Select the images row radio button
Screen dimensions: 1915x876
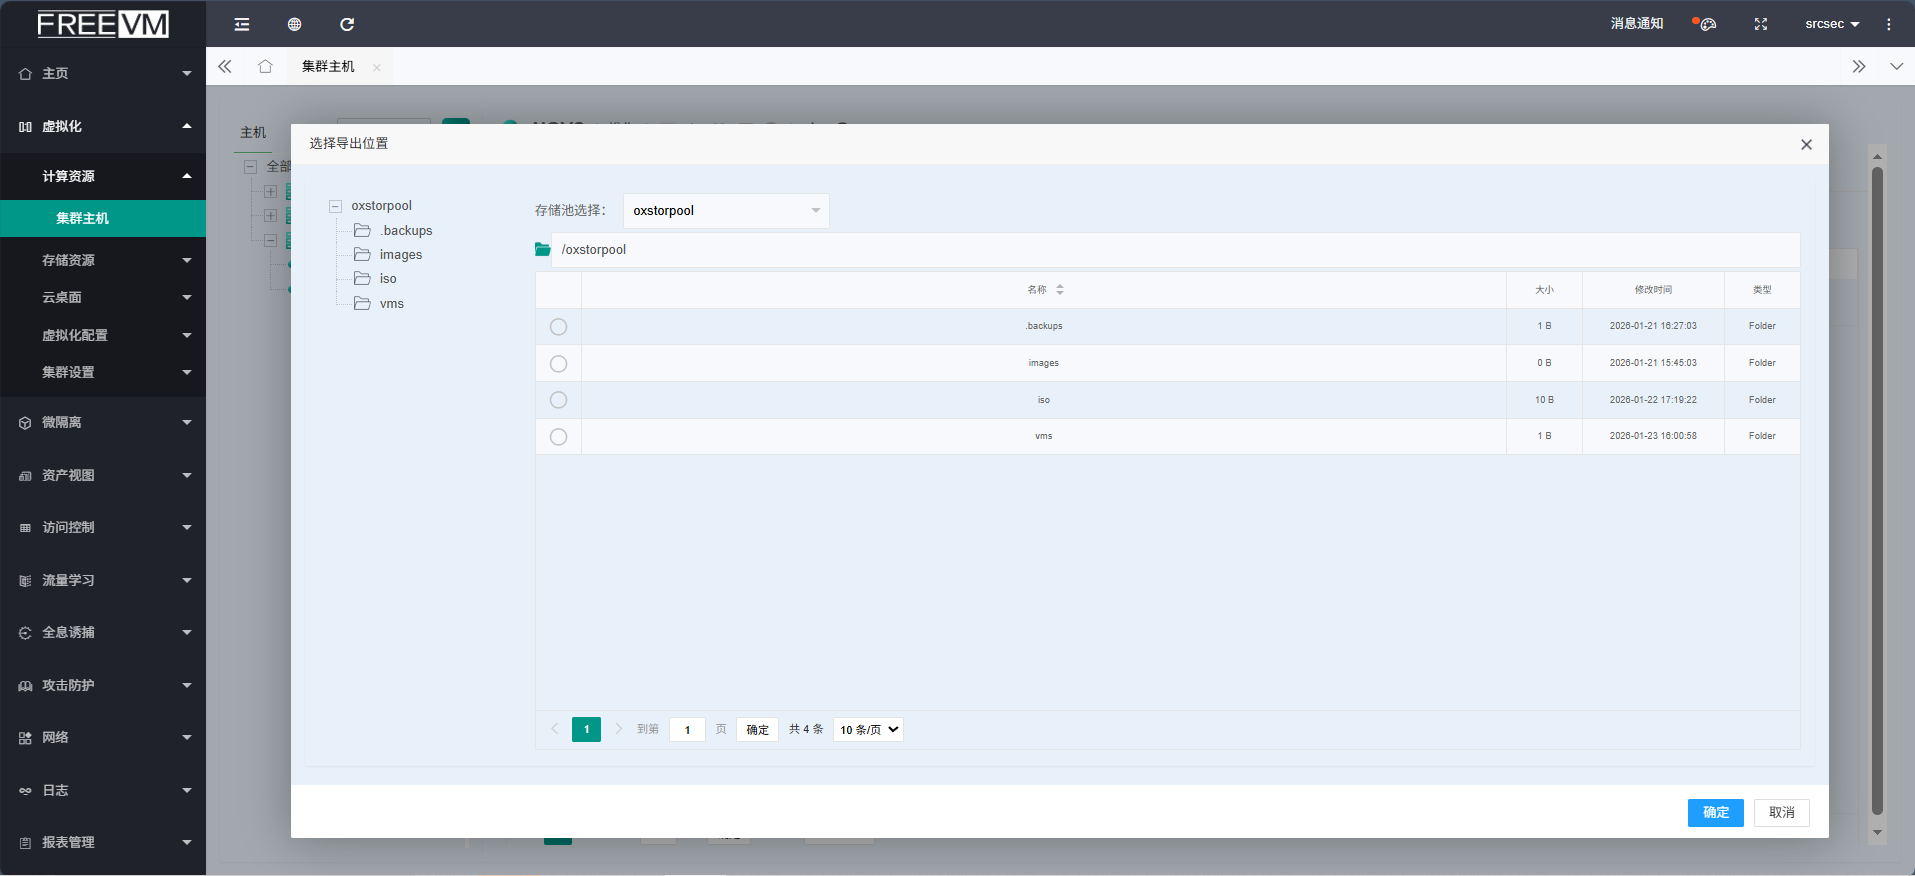point(558,364)
